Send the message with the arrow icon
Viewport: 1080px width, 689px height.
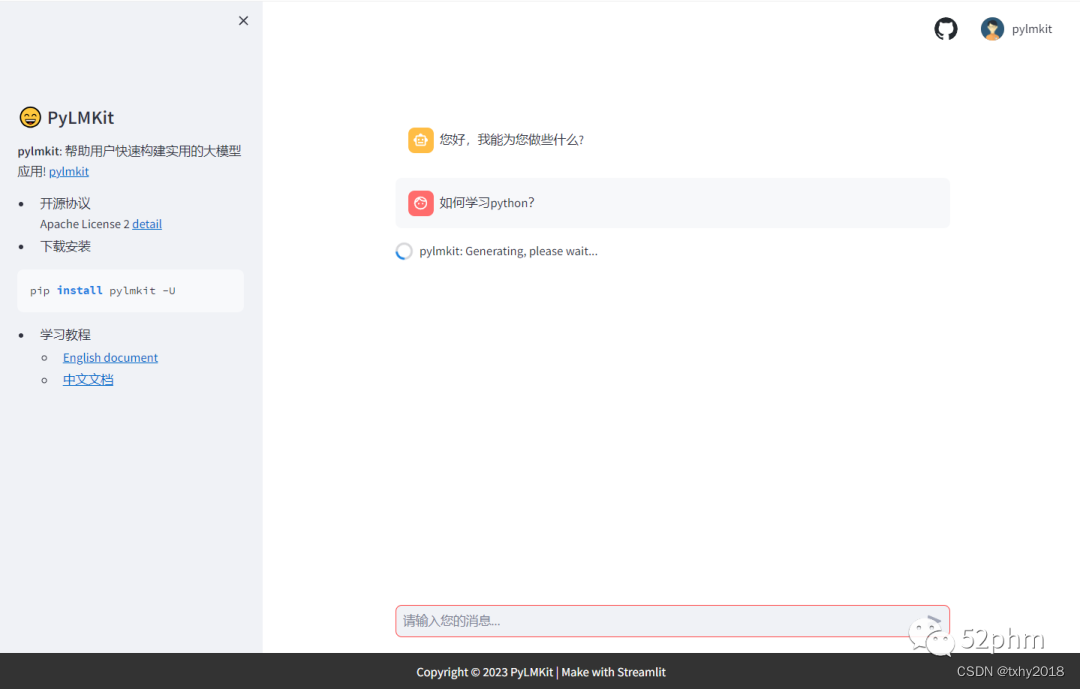click(x=933, y=621)
